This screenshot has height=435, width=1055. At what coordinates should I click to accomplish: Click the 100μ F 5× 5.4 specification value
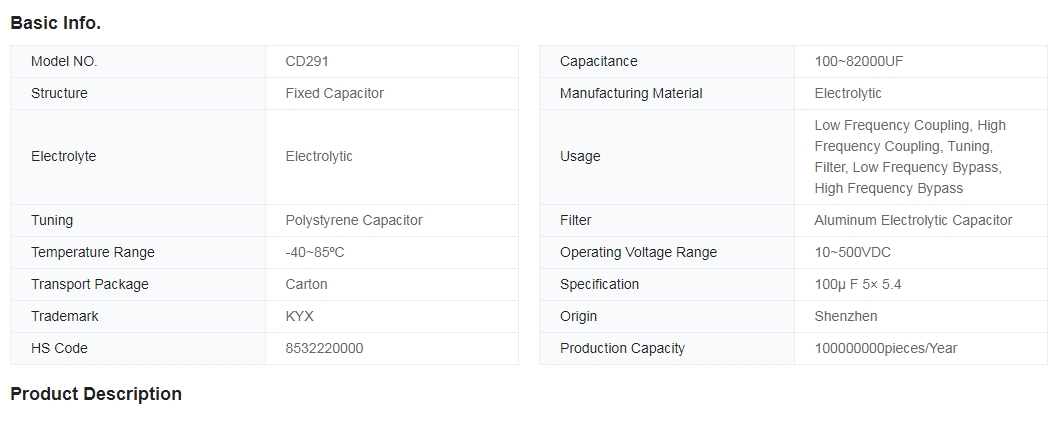(x=858, y=284)
